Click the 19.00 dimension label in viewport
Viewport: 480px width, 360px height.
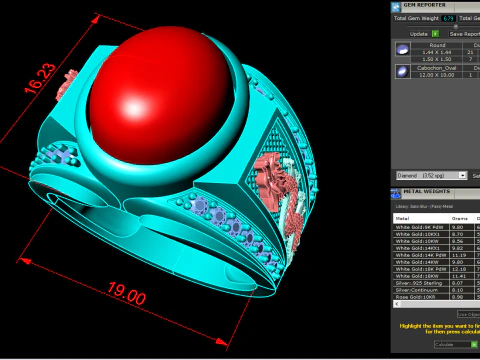127,294
